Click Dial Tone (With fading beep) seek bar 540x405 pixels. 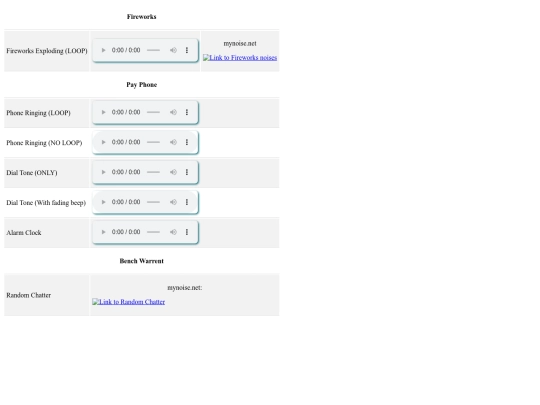point(153,202)
